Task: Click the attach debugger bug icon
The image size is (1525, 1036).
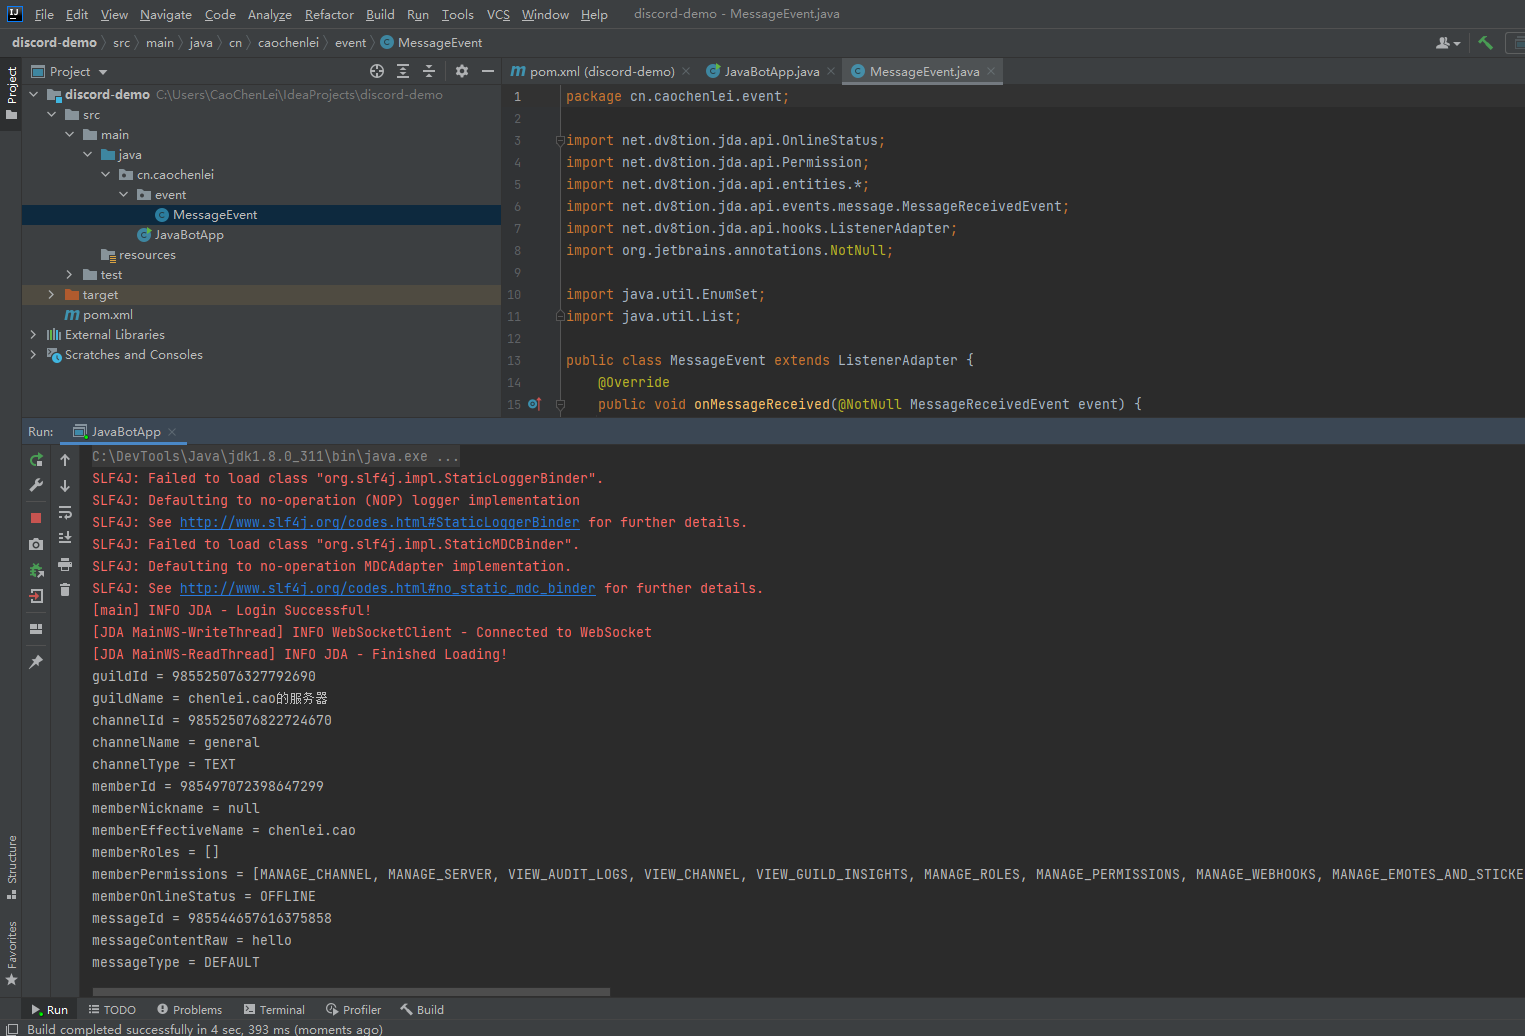Action: tap(36, 570)
